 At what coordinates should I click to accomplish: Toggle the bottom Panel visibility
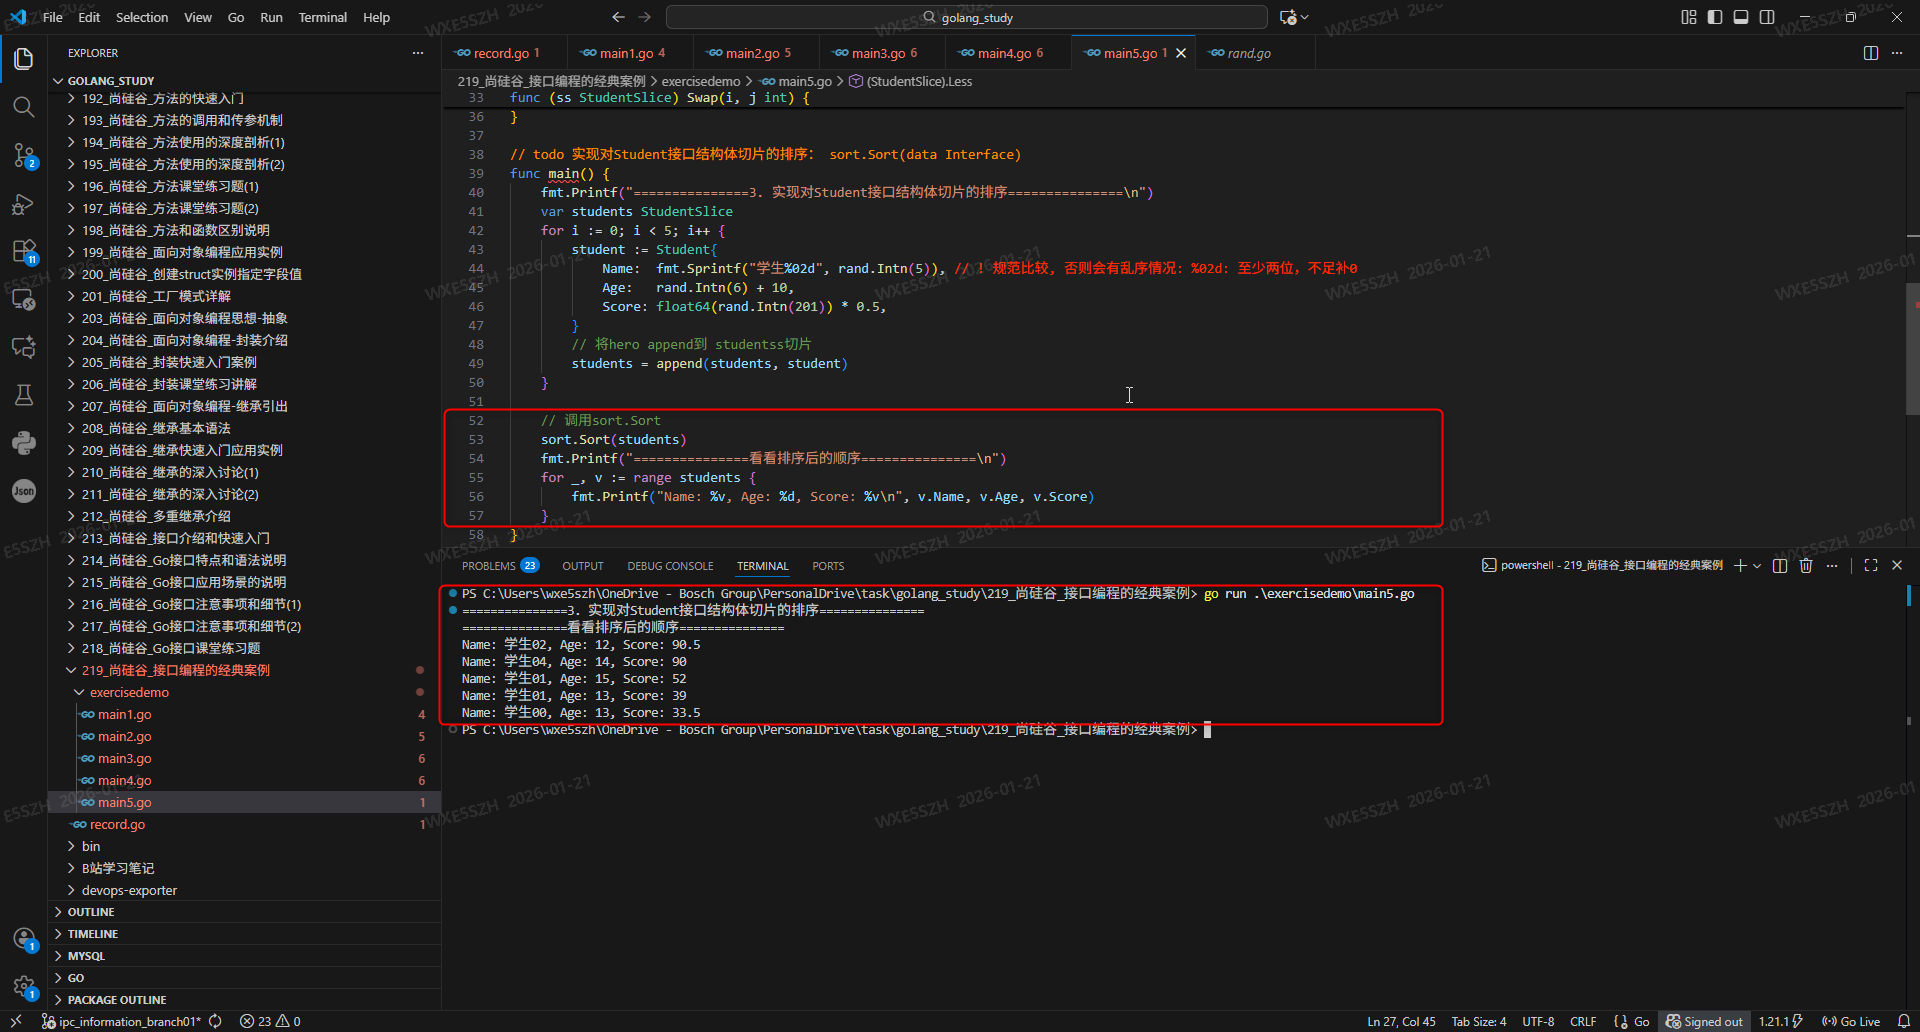1741,17
